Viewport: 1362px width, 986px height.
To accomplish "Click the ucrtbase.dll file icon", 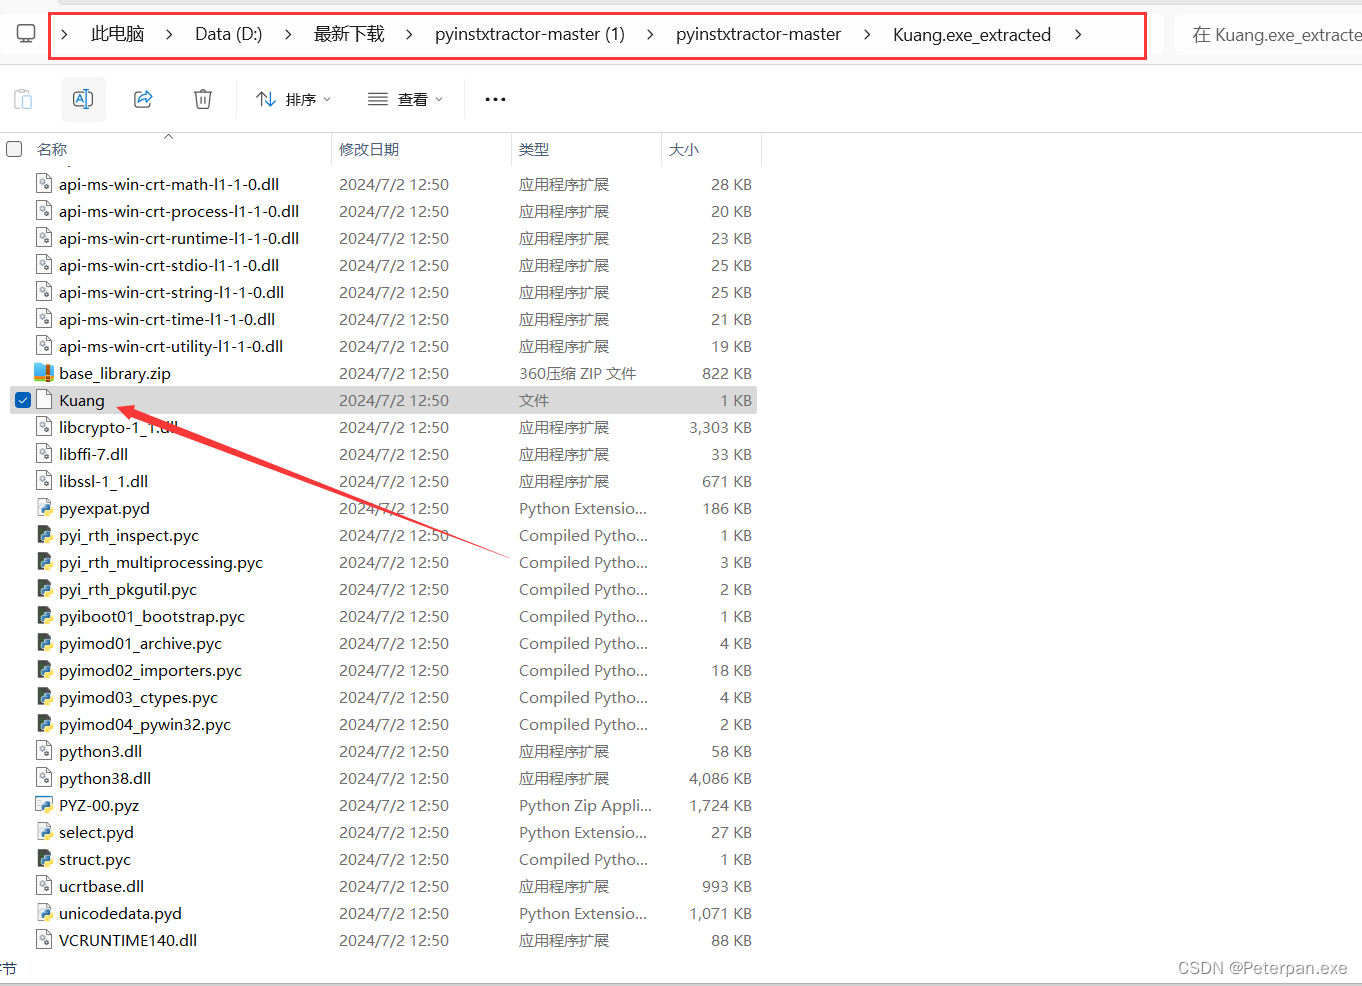I will click(44, 886).
